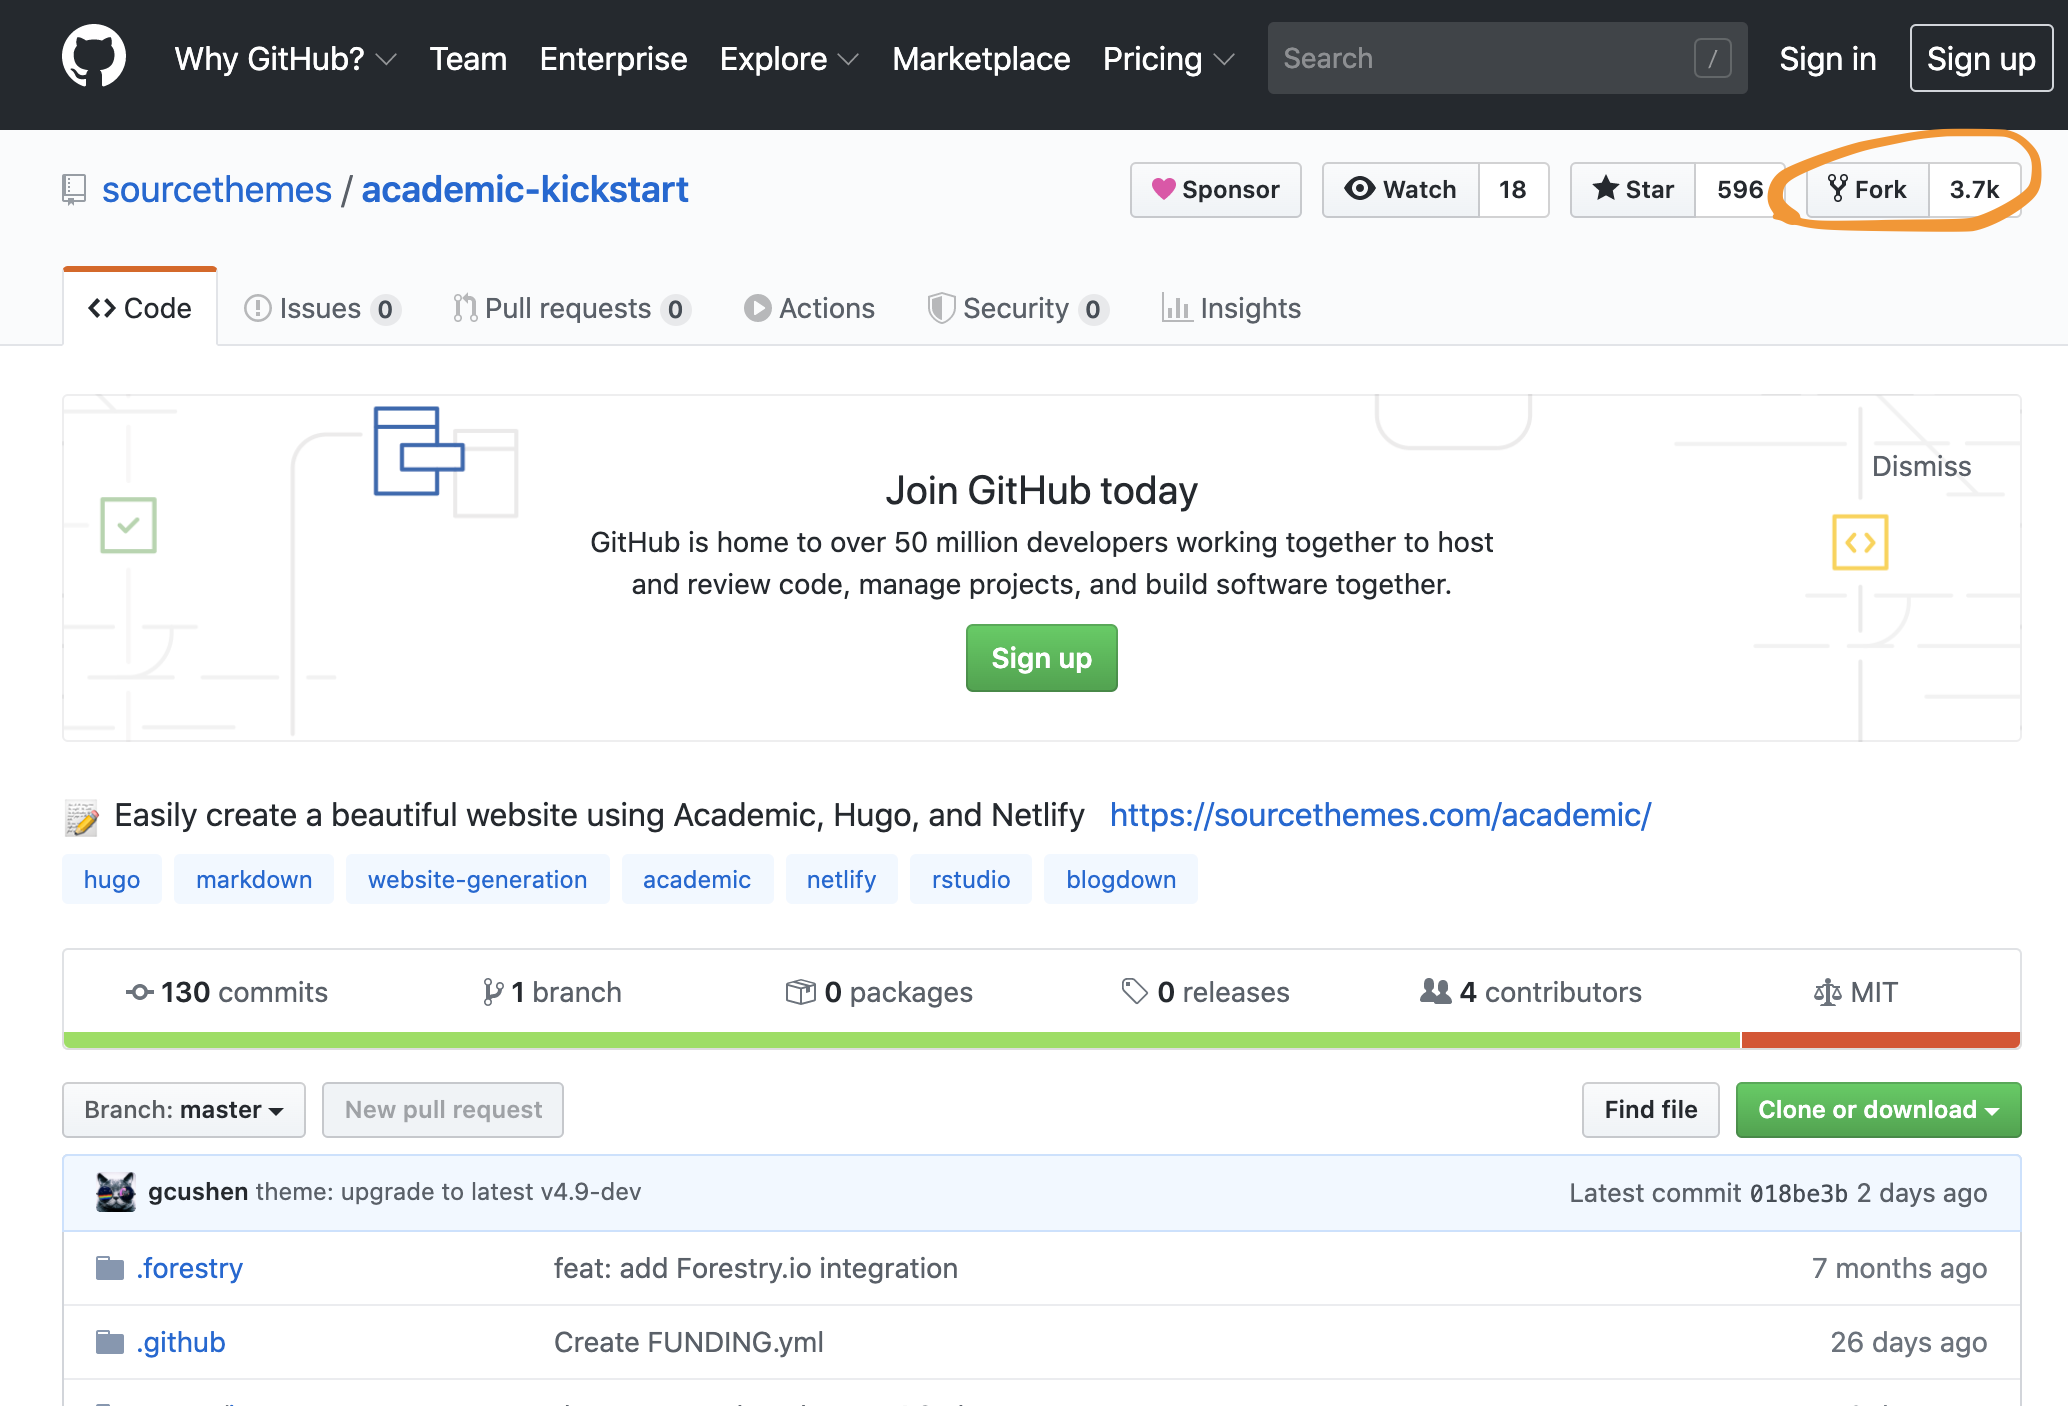Open the Branch: master dropdown
Screen dimensions: 2068x1406
(184, 1110)
